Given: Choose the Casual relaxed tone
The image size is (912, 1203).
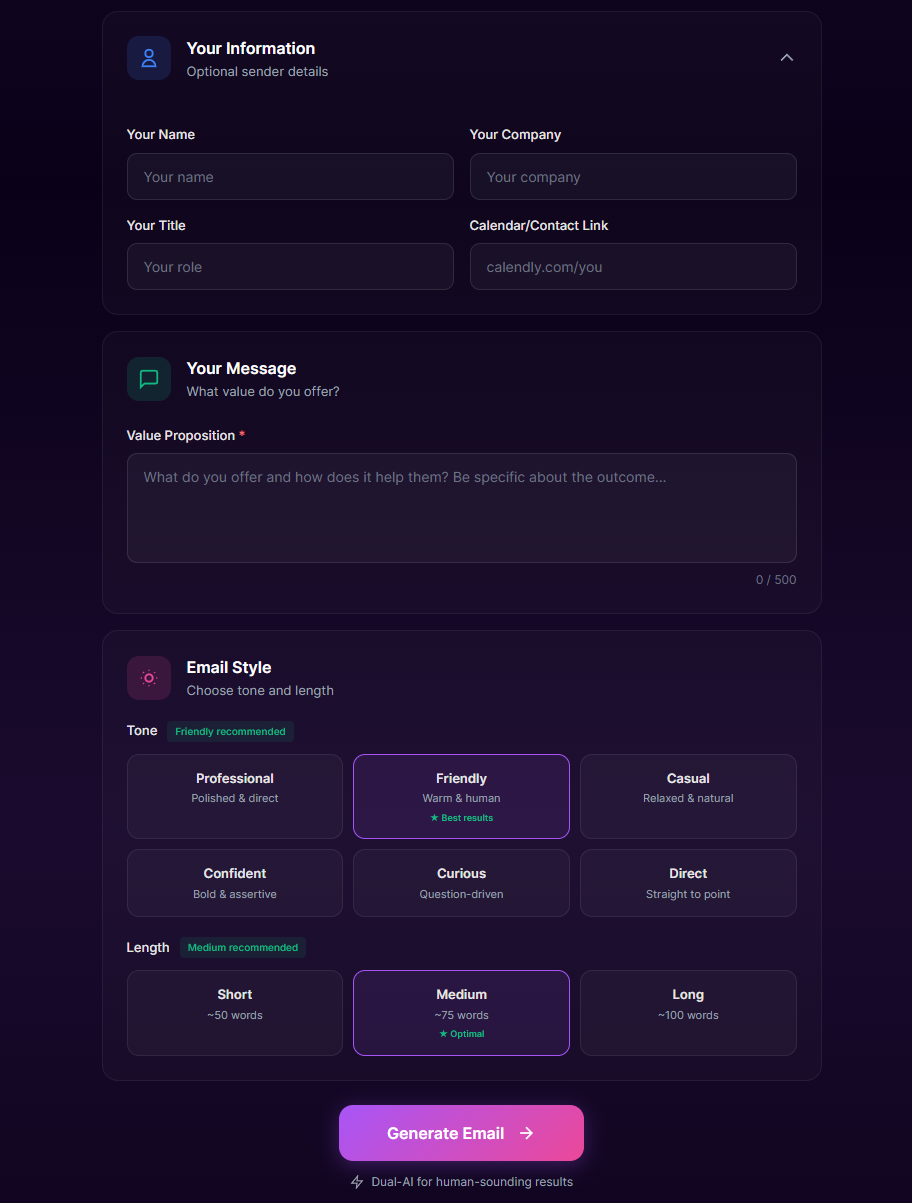Looking at the screenshot, I should [x=688, y=796].
